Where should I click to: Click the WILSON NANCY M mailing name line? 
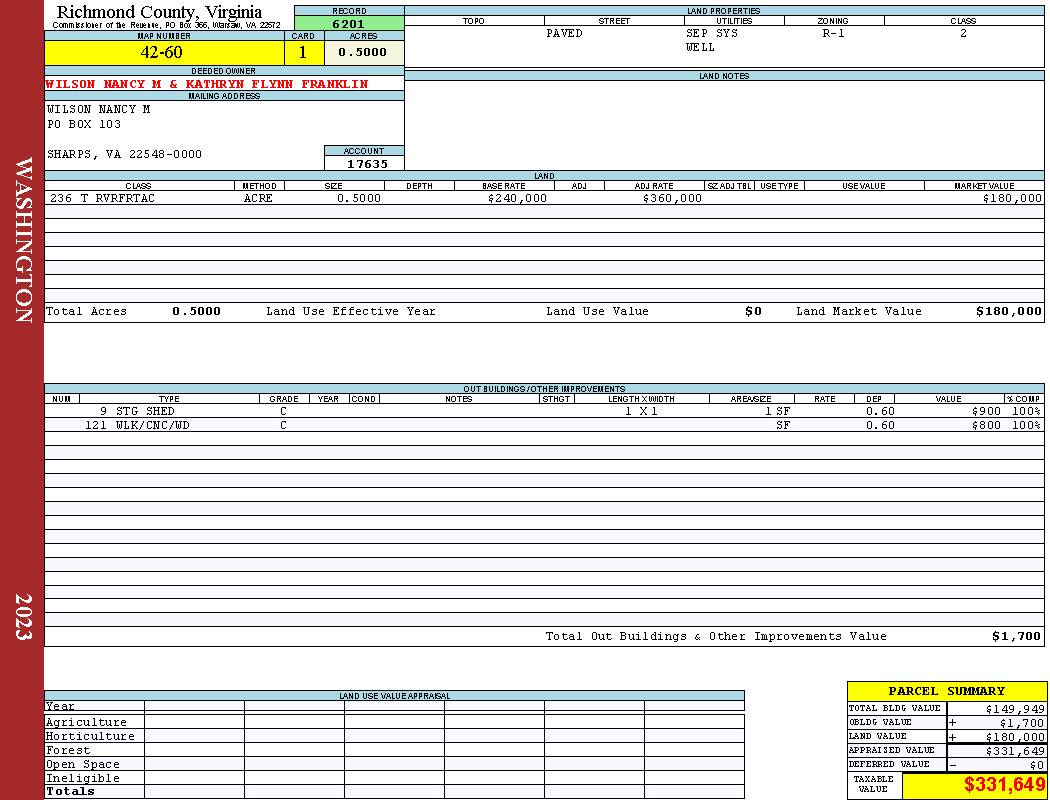(x=98, y=109)
